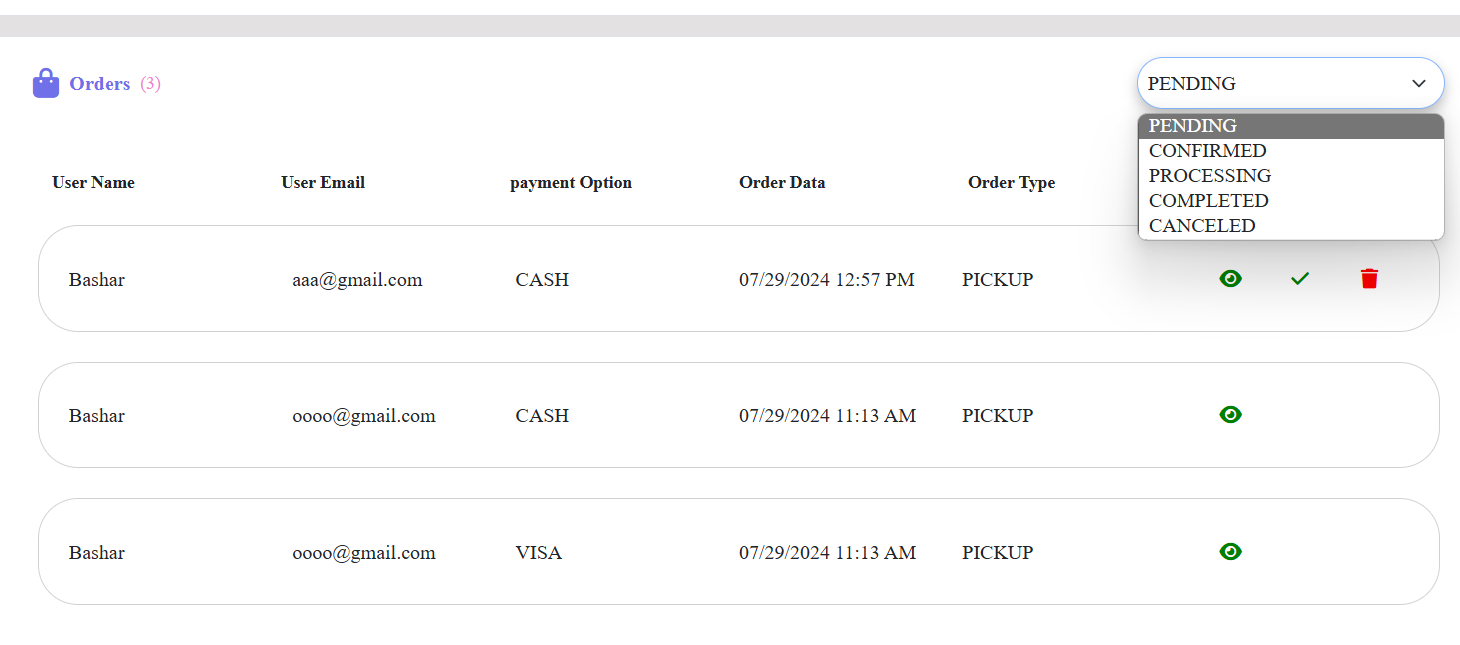Pick the PROCESSING status option

tap(1210, 176)
